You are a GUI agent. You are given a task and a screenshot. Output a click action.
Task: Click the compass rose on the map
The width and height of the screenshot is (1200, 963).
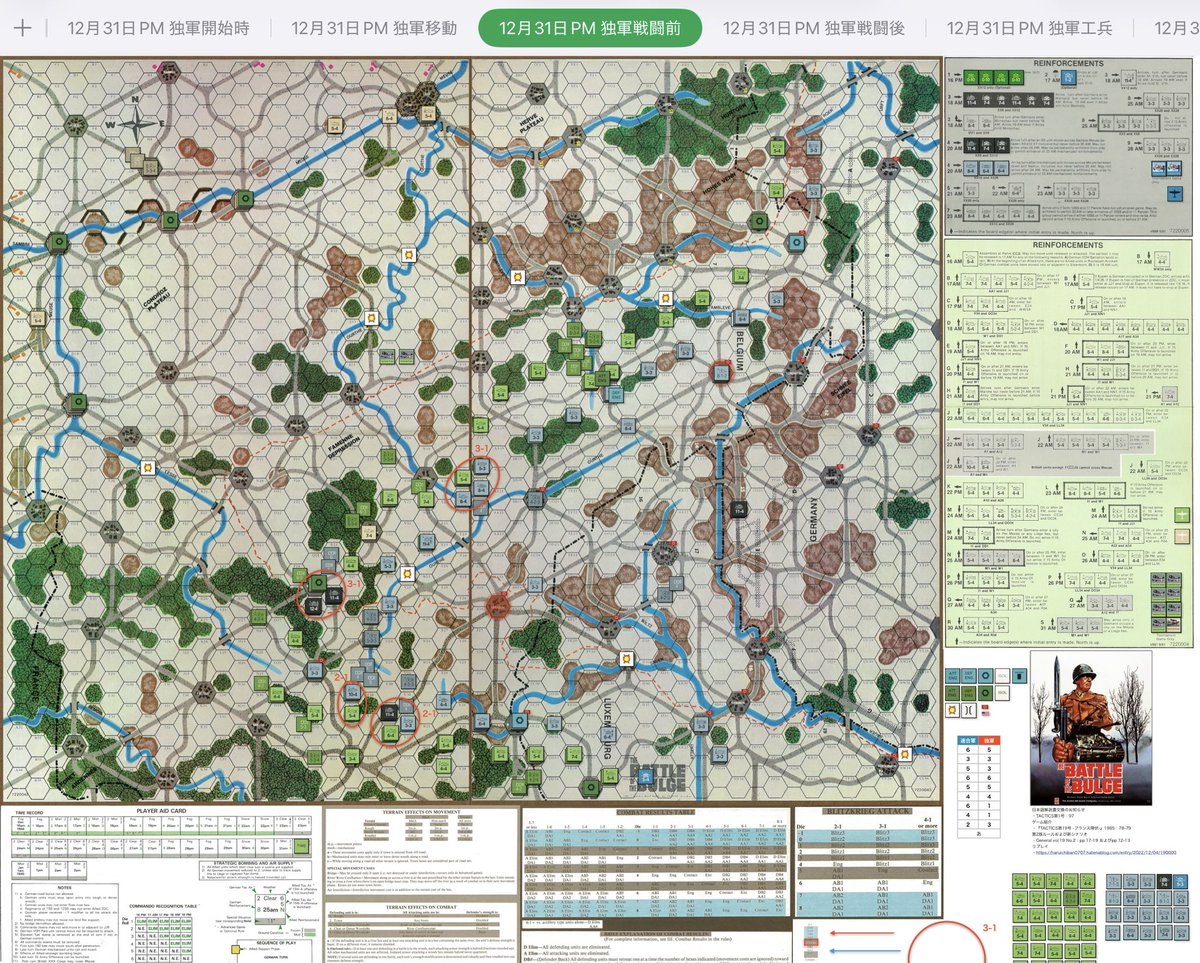tap(136, 123)
